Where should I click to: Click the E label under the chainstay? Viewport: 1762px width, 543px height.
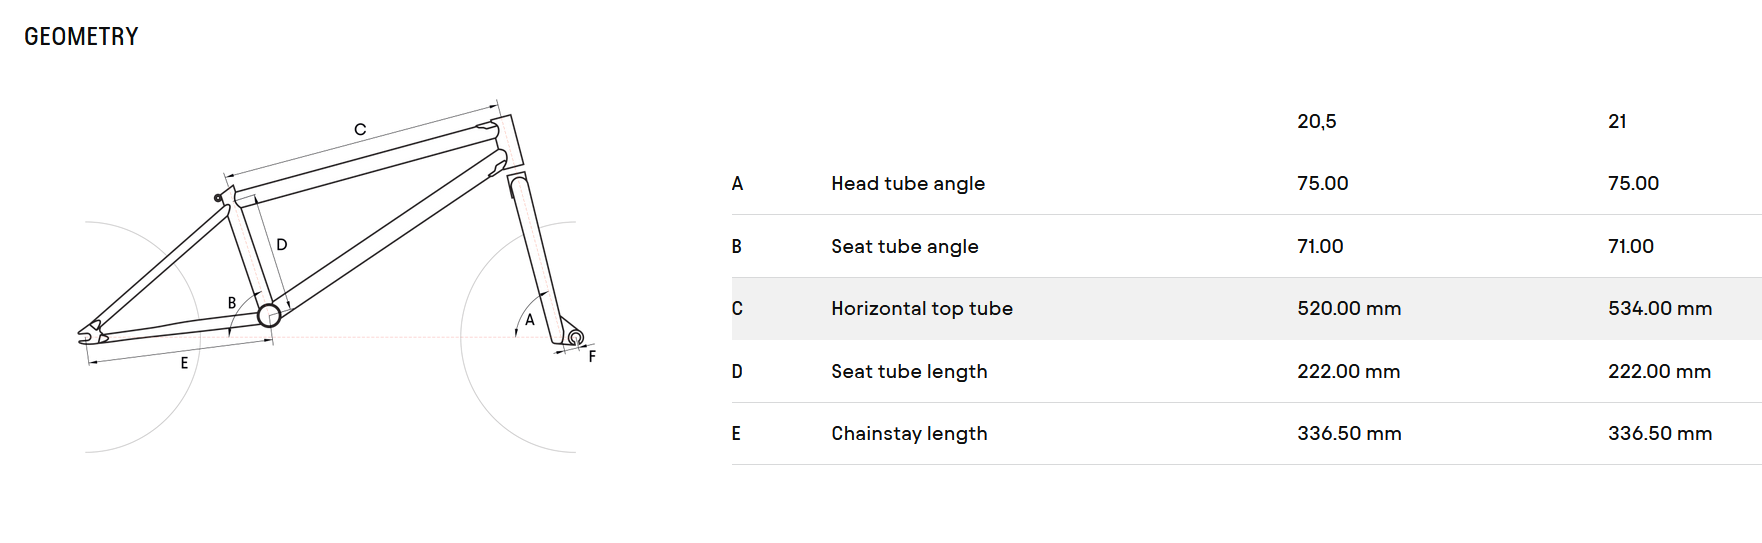[x=184, y=363]
